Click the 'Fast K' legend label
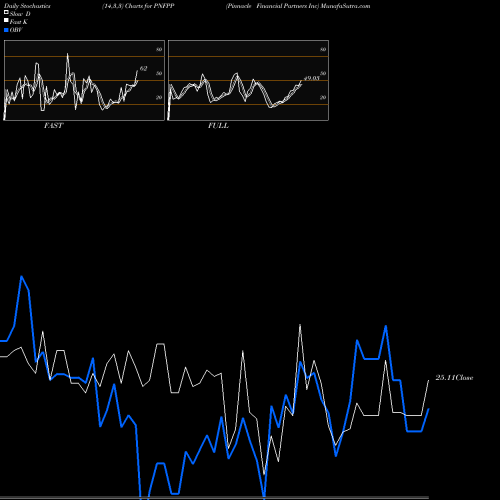The height and width of the screenshot is (500, 500). pyautogui.click(x=18, y=22)
